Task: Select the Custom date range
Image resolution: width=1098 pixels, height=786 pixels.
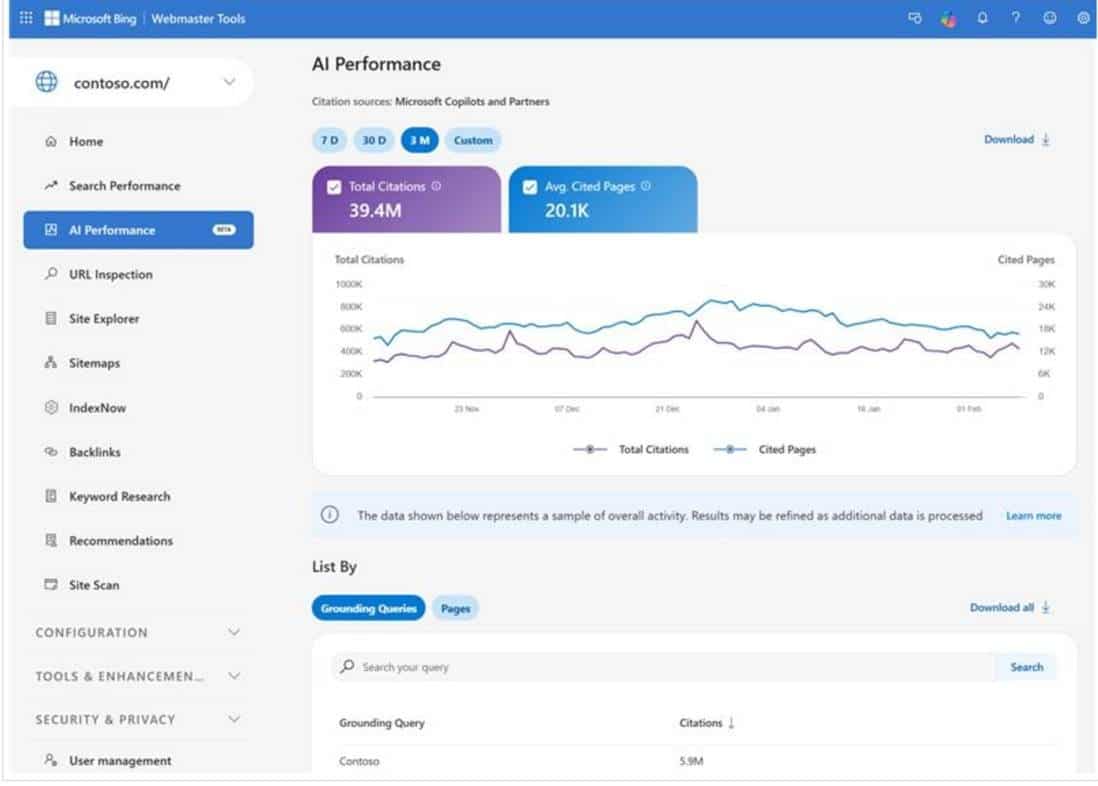Action: pos(473,140)
